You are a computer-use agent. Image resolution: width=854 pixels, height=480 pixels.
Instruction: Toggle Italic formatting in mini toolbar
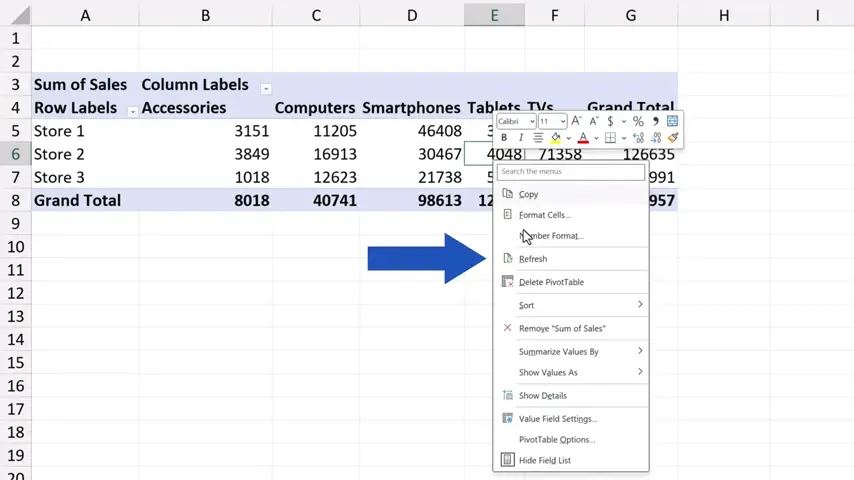pyautogui.click(x=521, y=138)
